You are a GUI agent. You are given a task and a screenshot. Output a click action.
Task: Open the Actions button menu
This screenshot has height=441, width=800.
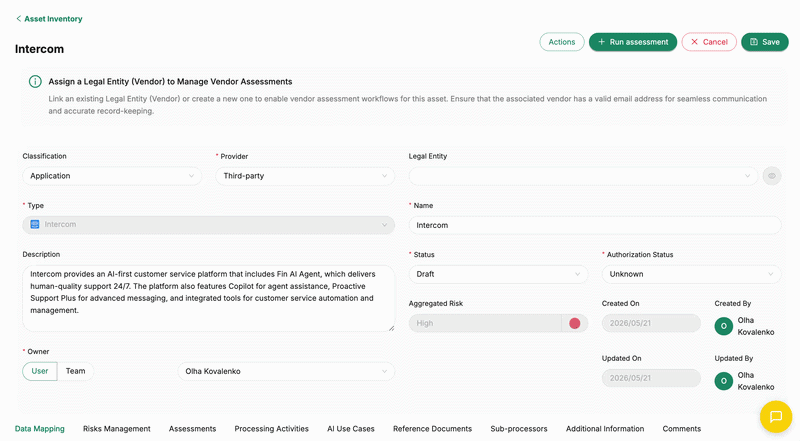click(x=562, y=42)
